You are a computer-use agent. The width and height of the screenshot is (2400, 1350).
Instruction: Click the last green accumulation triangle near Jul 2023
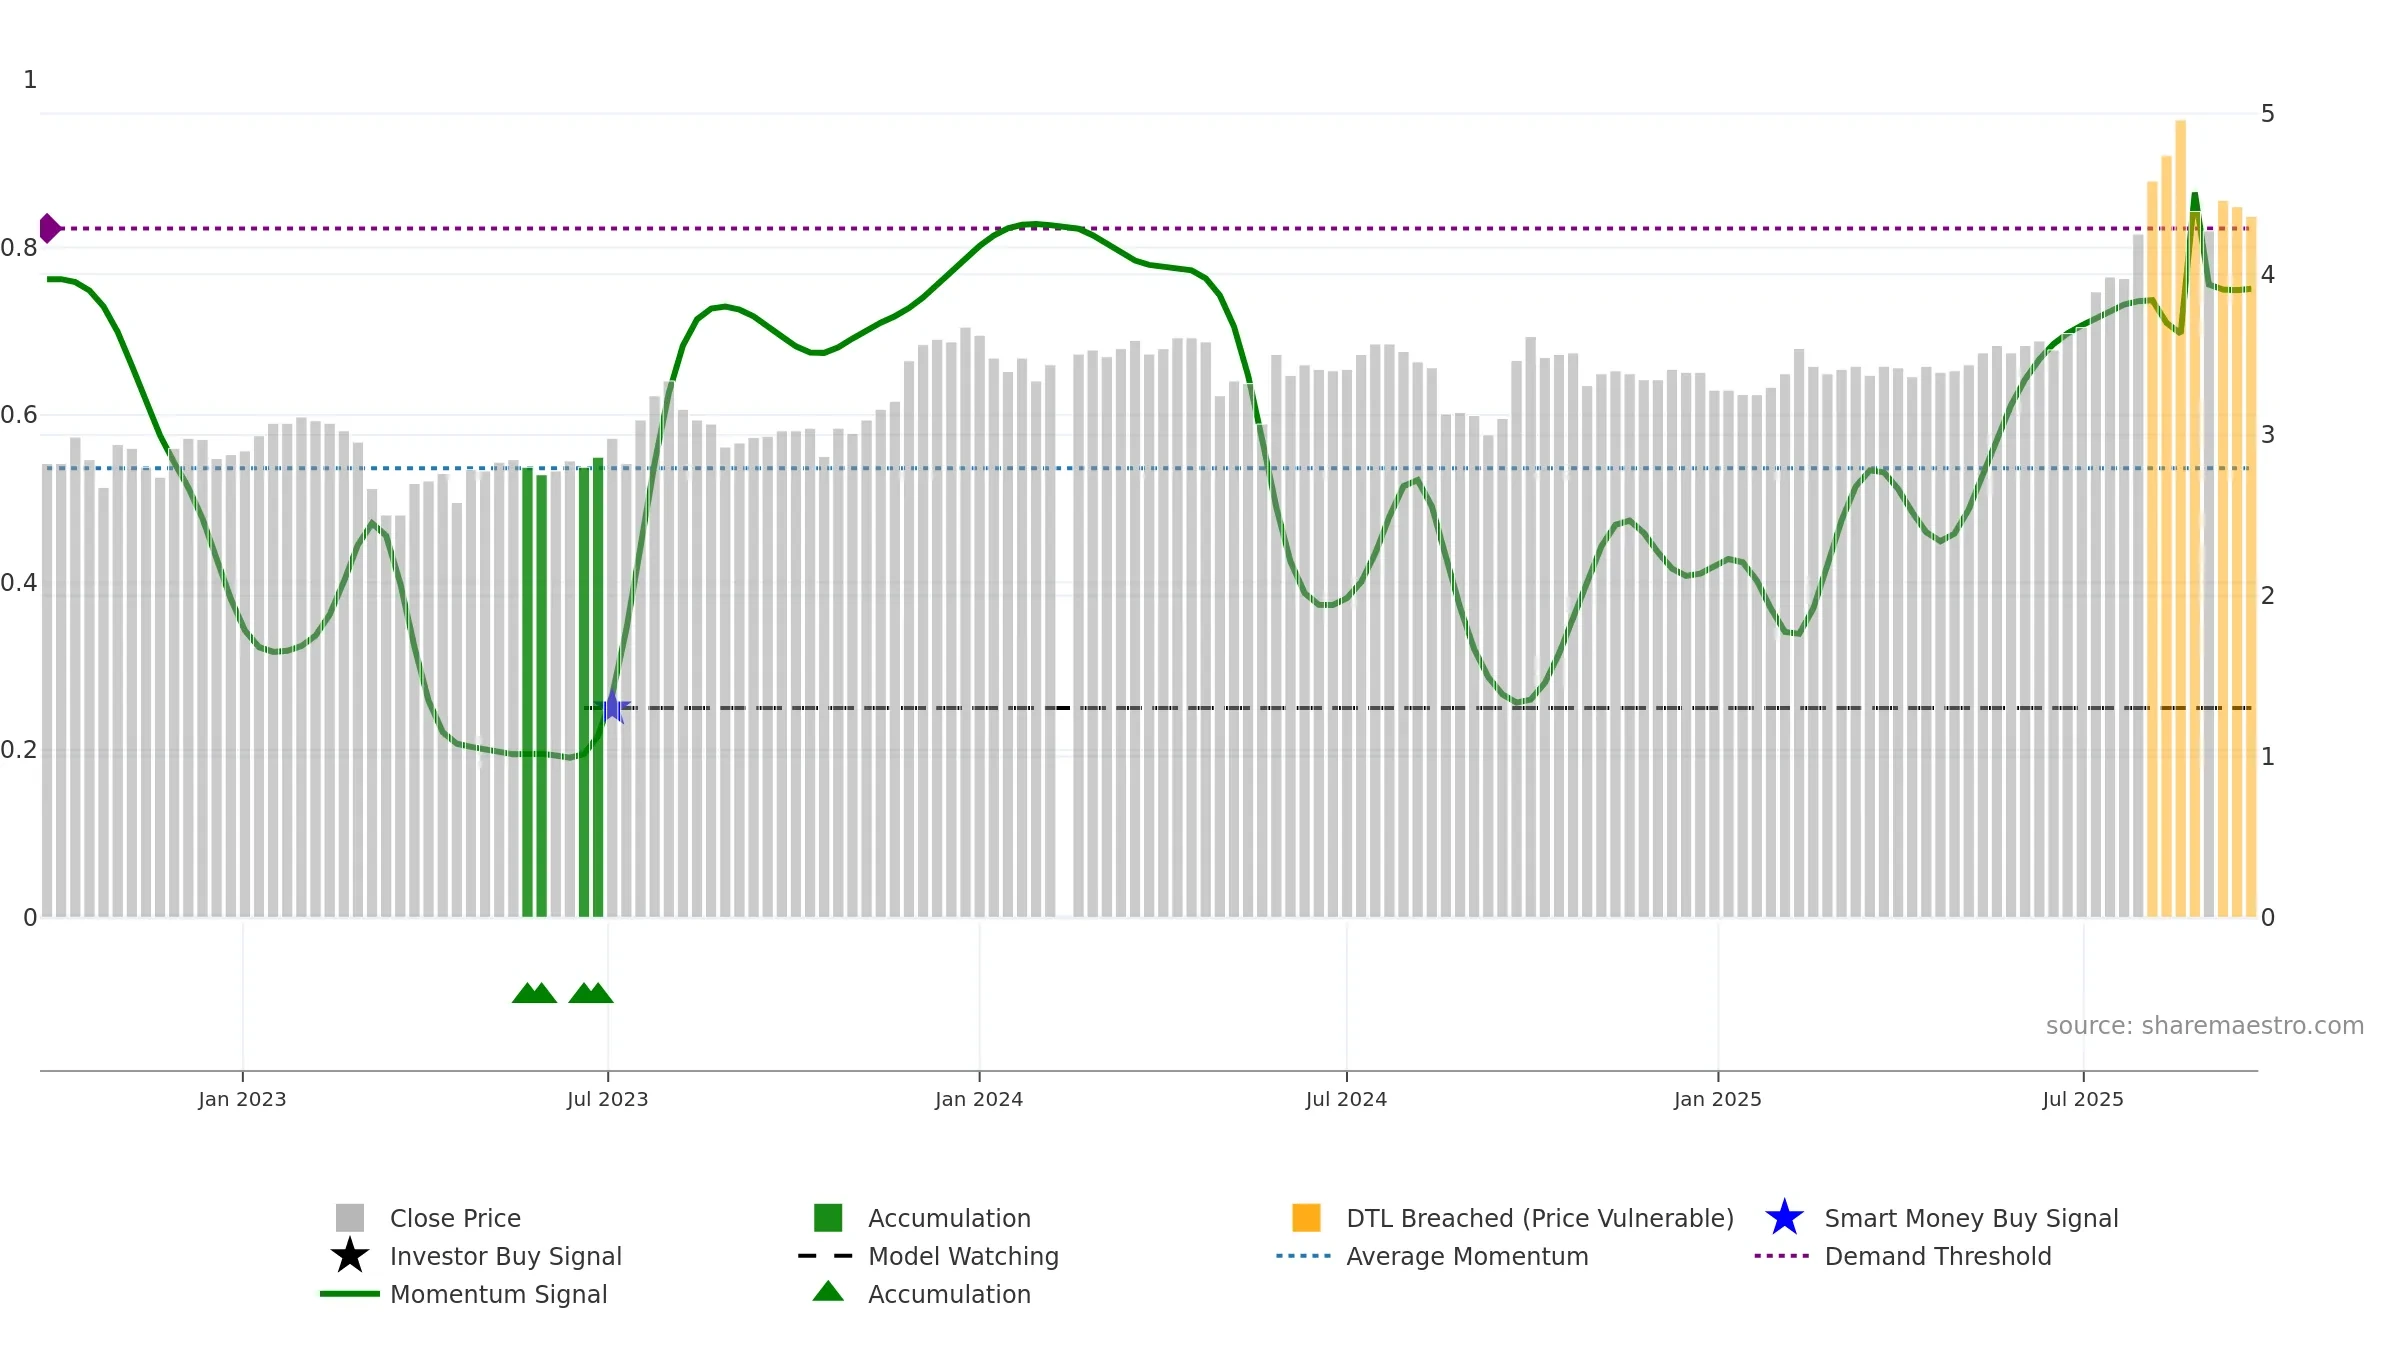click(x=598, y=993)
